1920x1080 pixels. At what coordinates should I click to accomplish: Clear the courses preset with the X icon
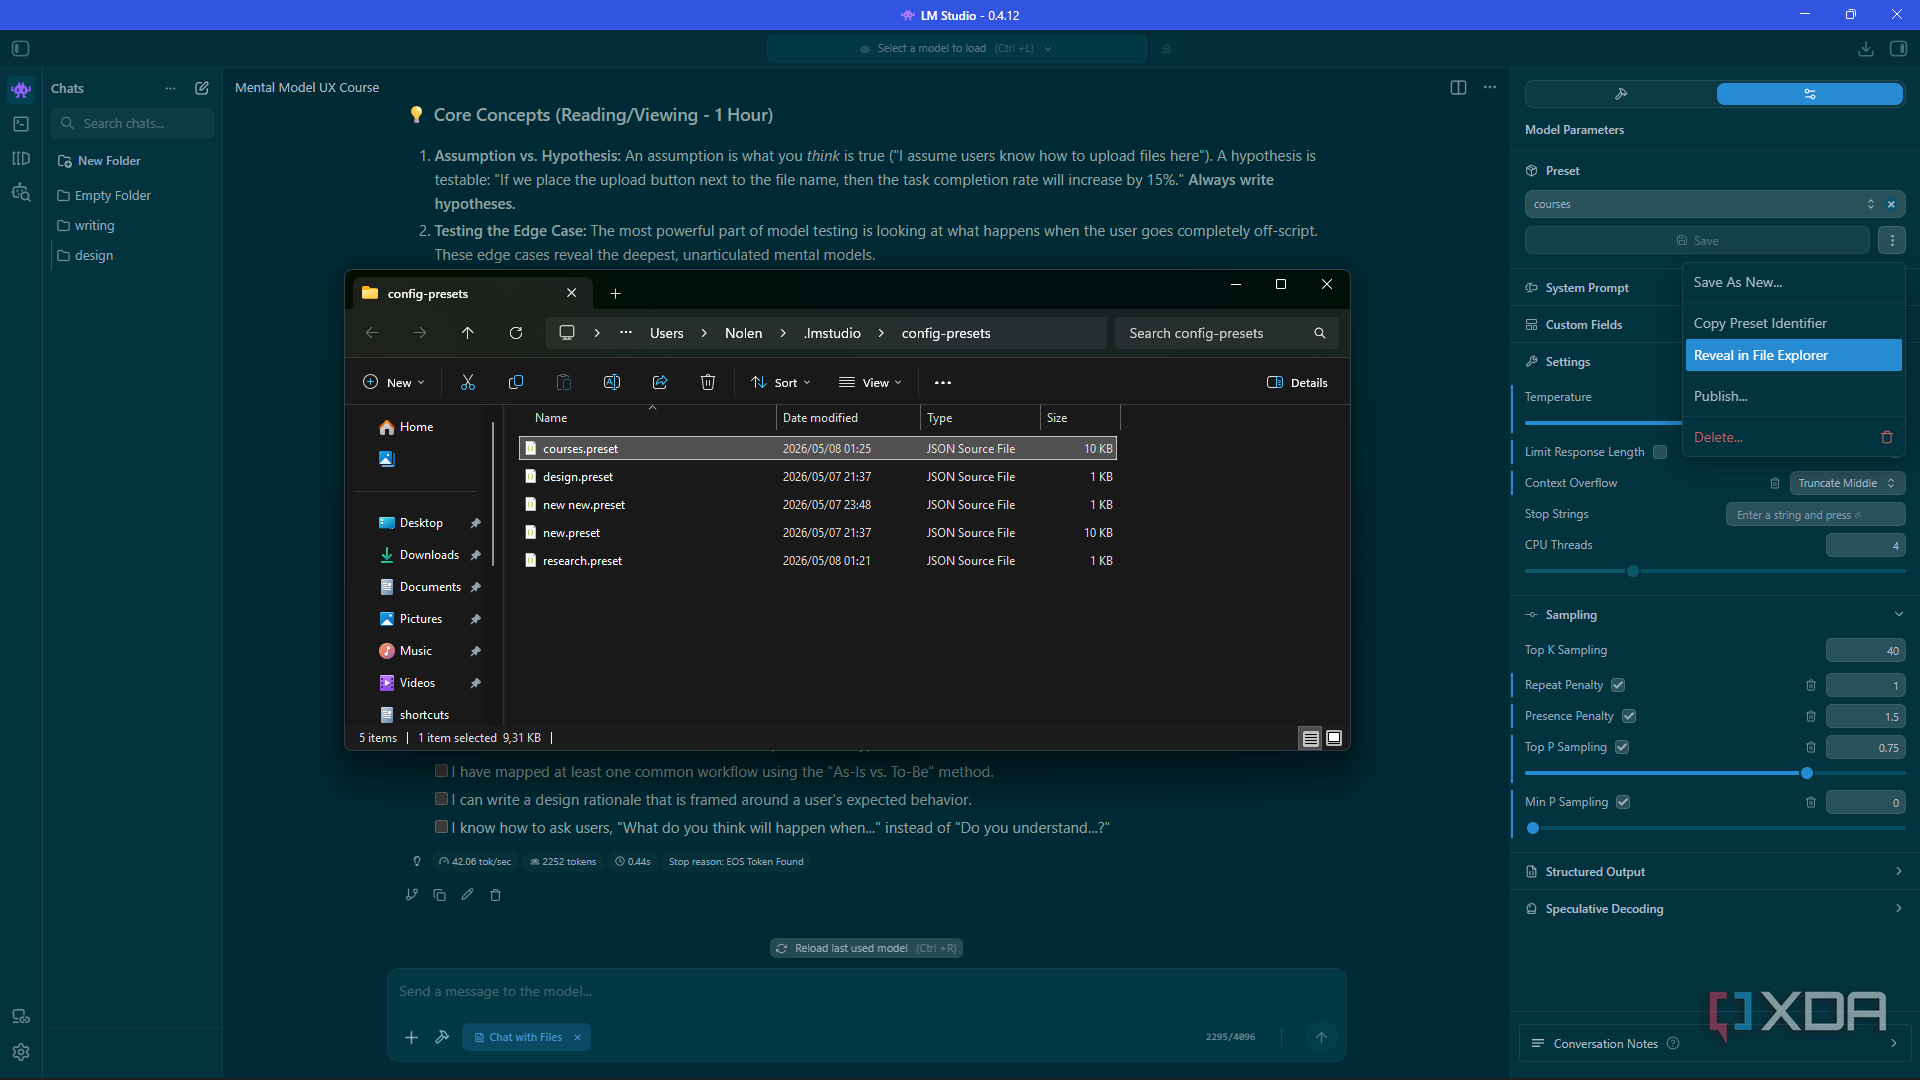[1891, 204]
